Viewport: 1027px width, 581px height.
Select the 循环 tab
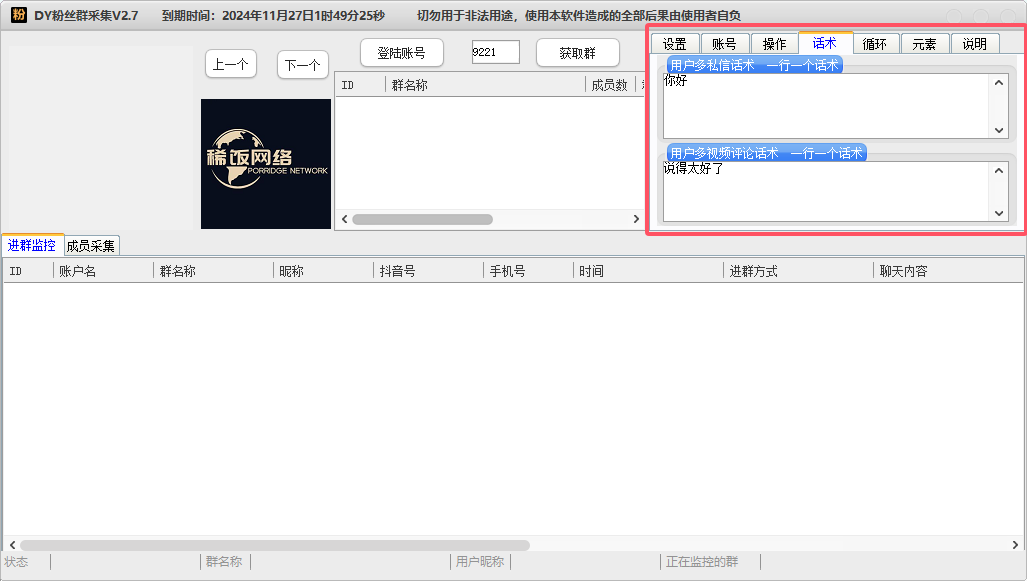pos(874,44)
